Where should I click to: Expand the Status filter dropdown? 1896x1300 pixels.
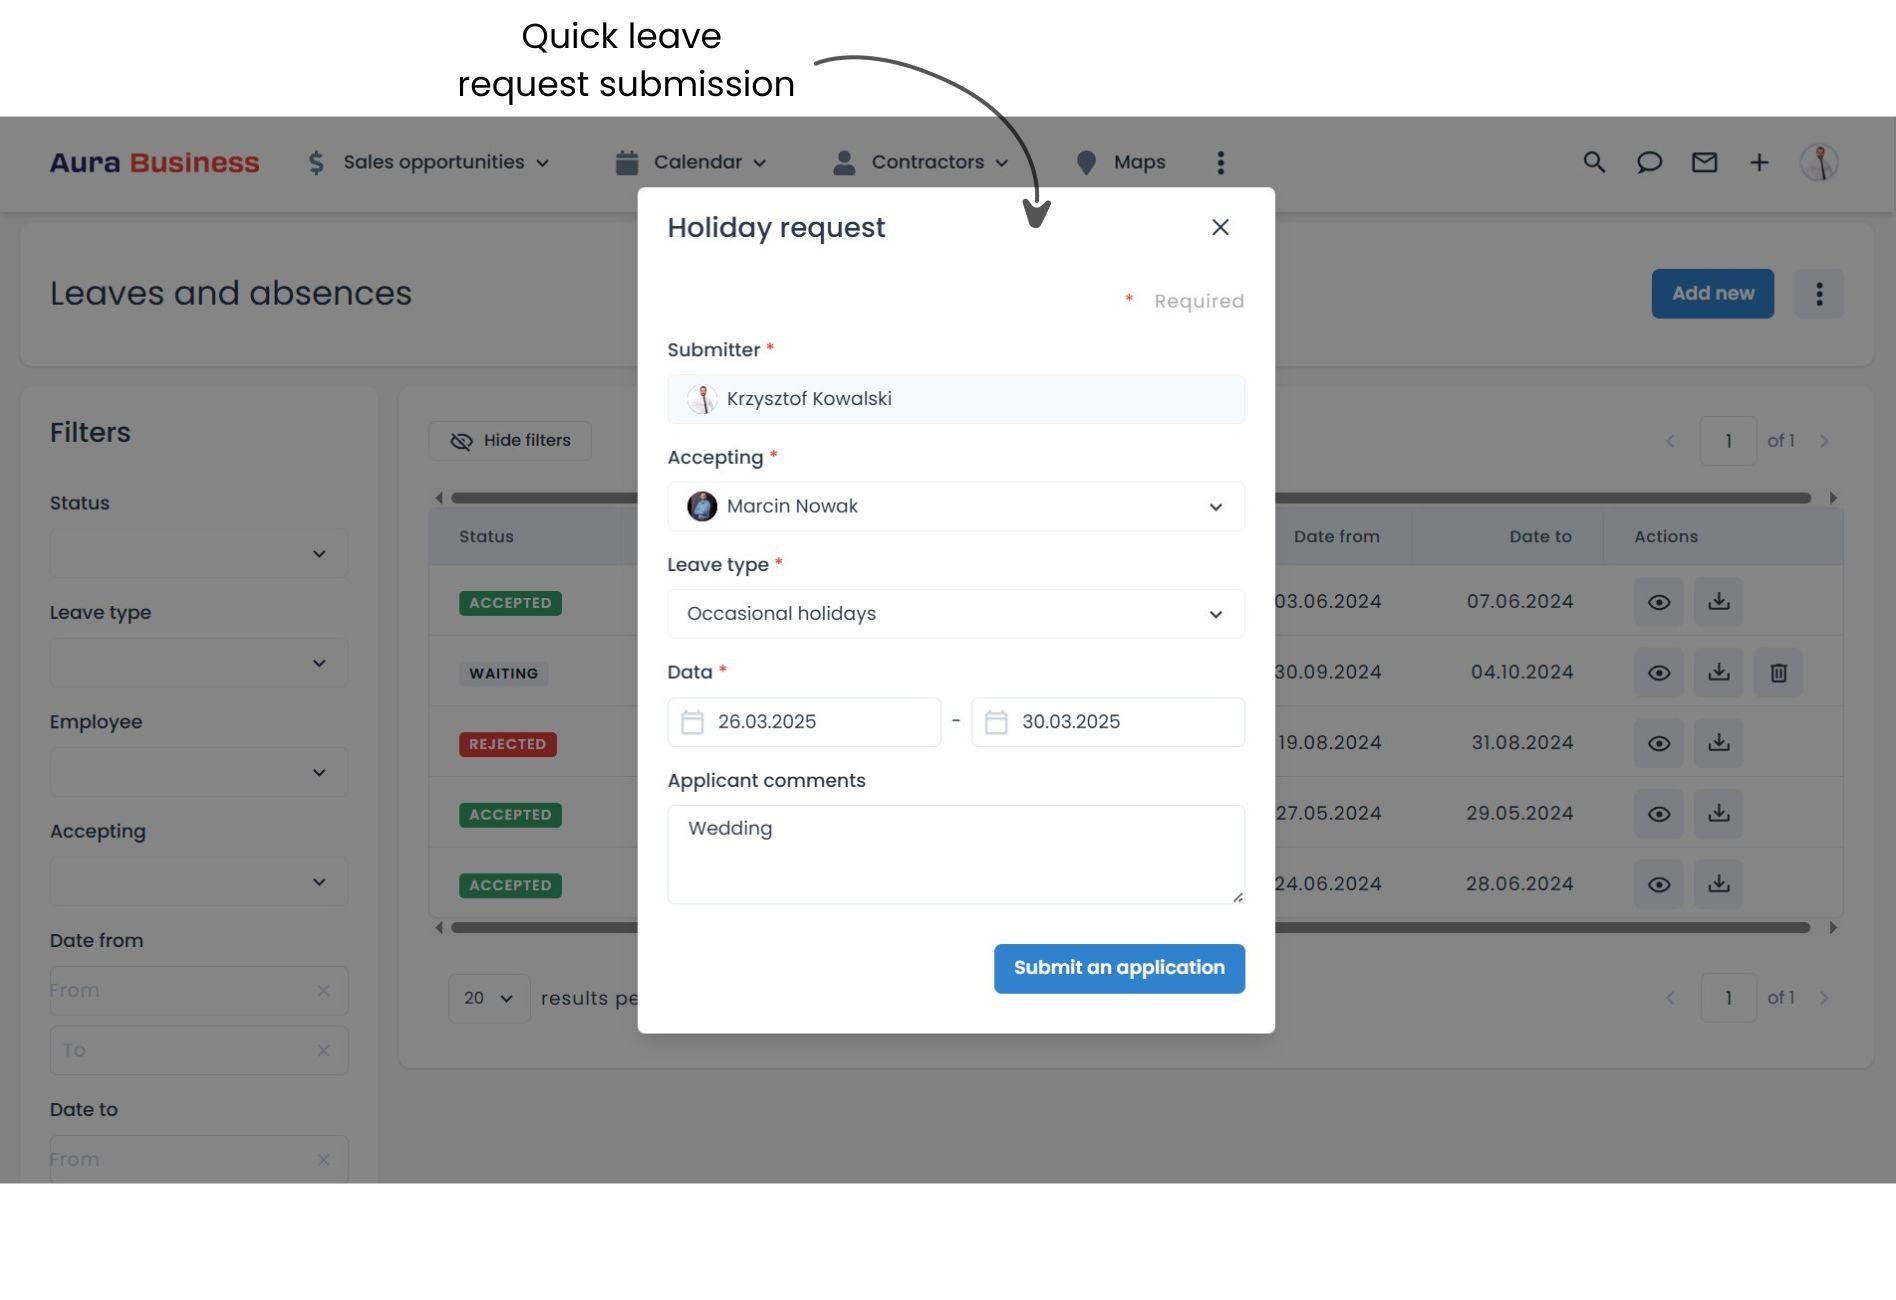coord(198,552)
